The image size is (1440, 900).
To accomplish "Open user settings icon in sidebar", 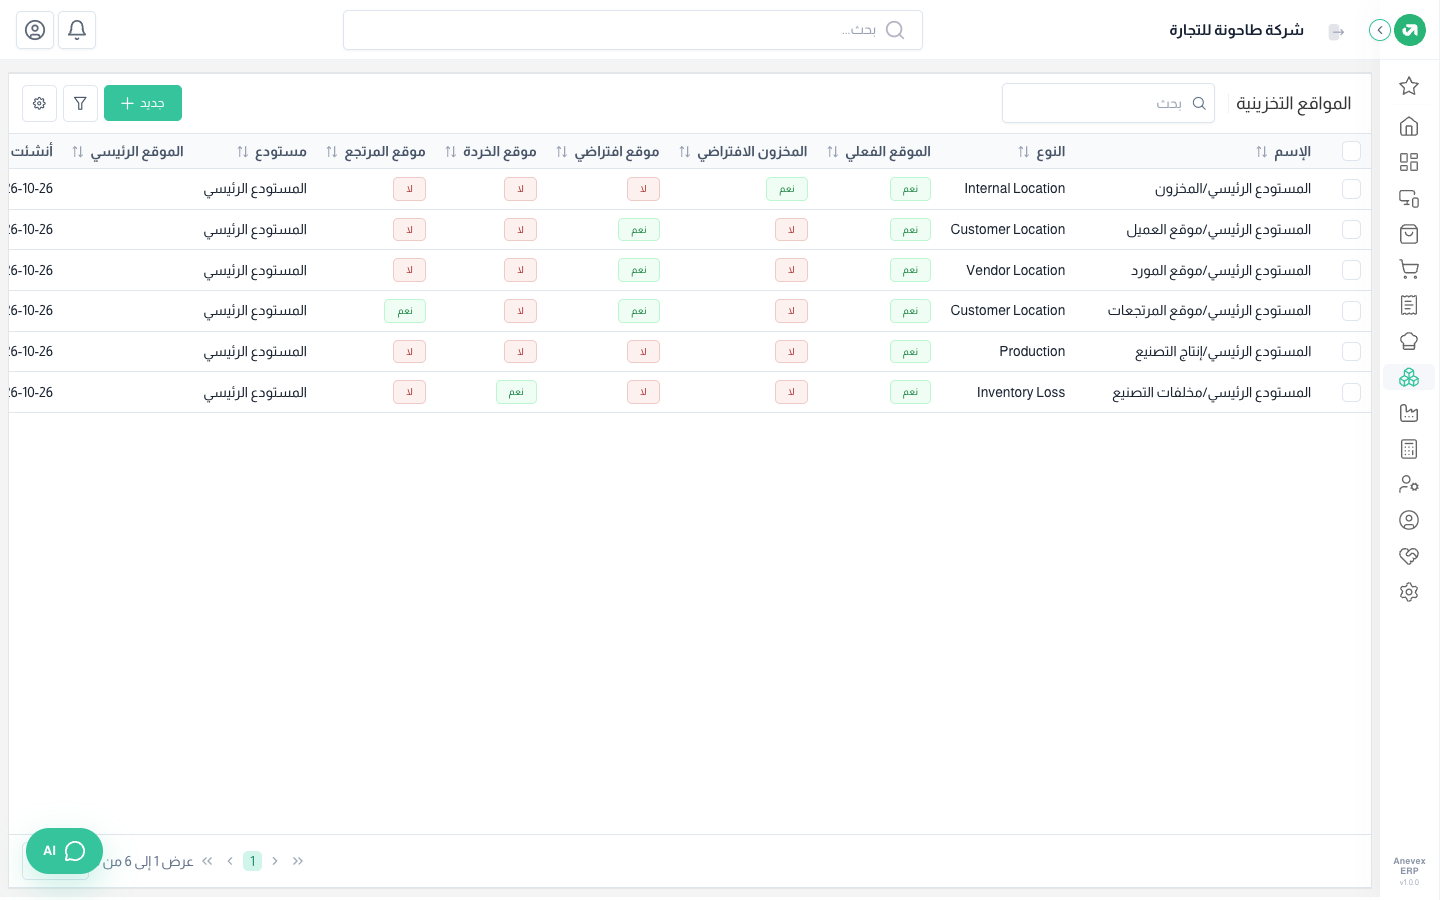I will coord(1409,484).
